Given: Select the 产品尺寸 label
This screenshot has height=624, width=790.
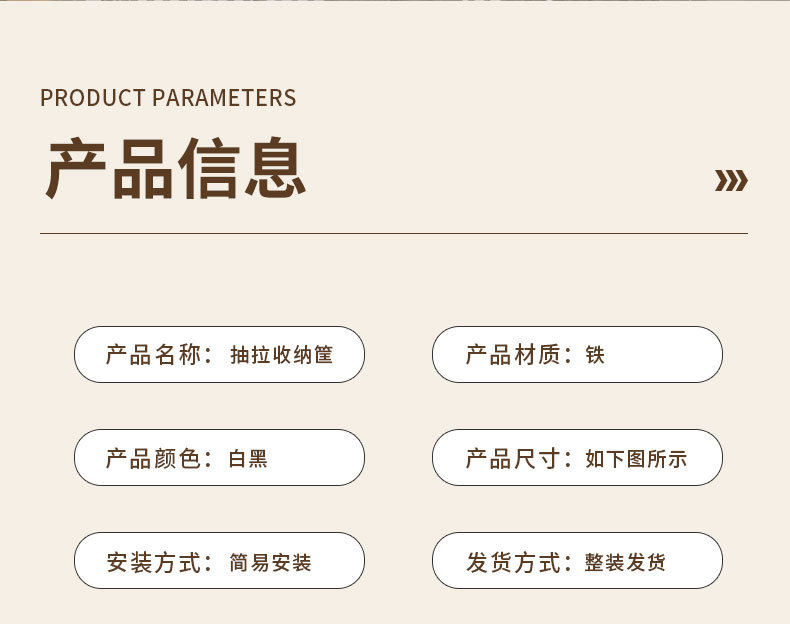Looking at the screenshot, I should pos(515,459).
